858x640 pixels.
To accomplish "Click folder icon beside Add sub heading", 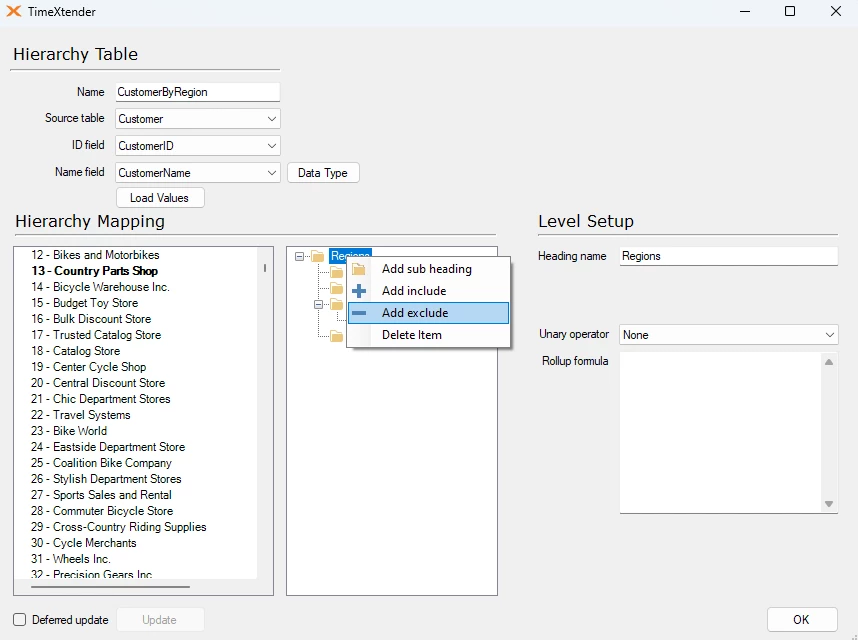I will [359, 269].
